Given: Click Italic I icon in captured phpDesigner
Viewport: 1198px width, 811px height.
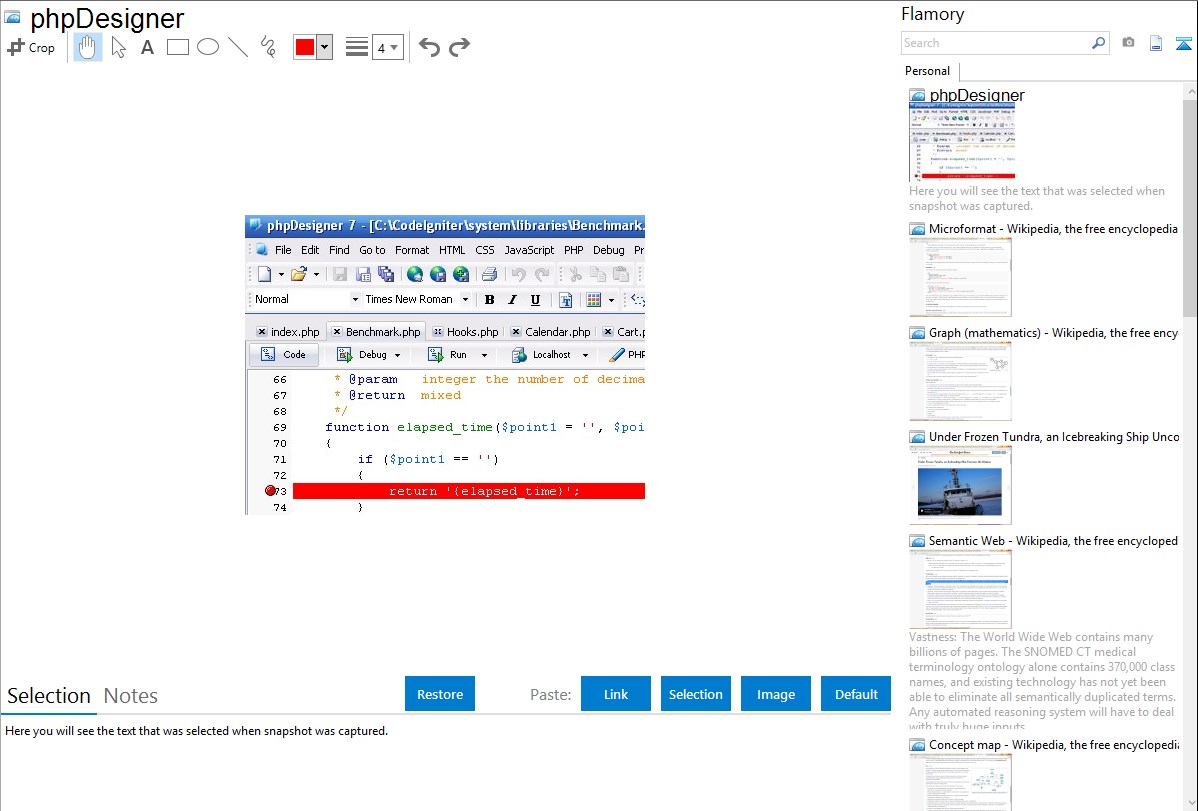Looking at the screenshot, I should [513, 300].
